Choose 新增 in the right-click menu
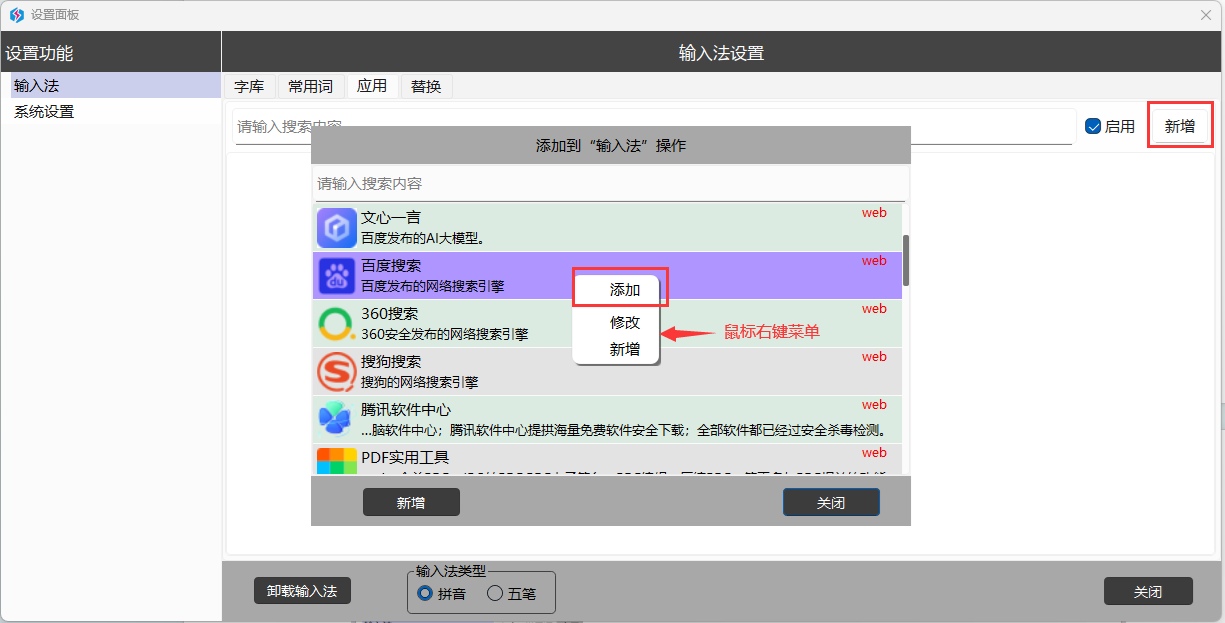Screen dimensions: 1225x623 (x=624, y=349)
